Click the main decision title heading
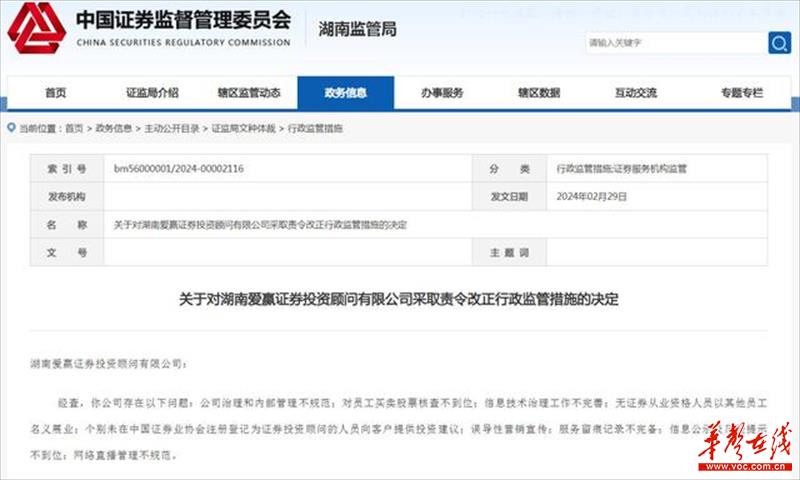 coord(398,299)
